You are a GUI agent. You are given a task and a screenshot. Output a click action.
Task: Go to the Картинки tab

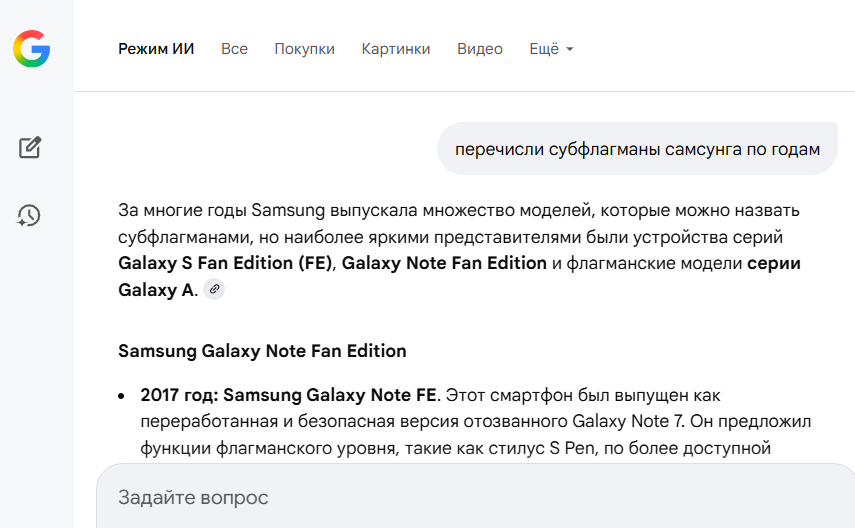[396, 49]
